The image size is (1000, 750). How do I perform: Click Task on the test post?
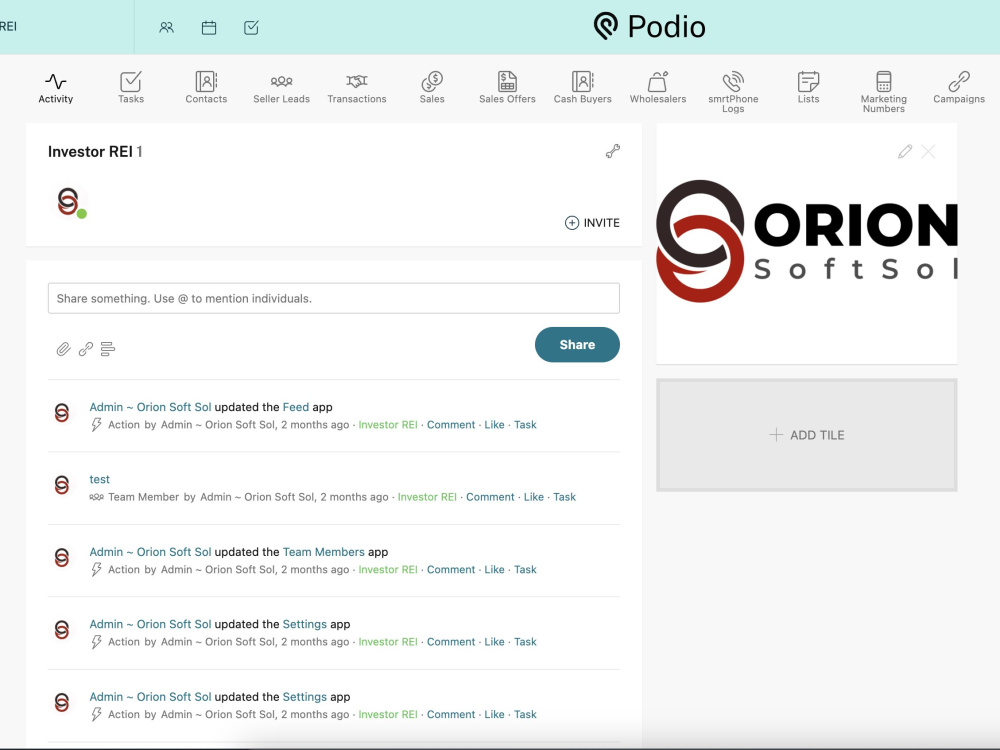tap(564, 497)
